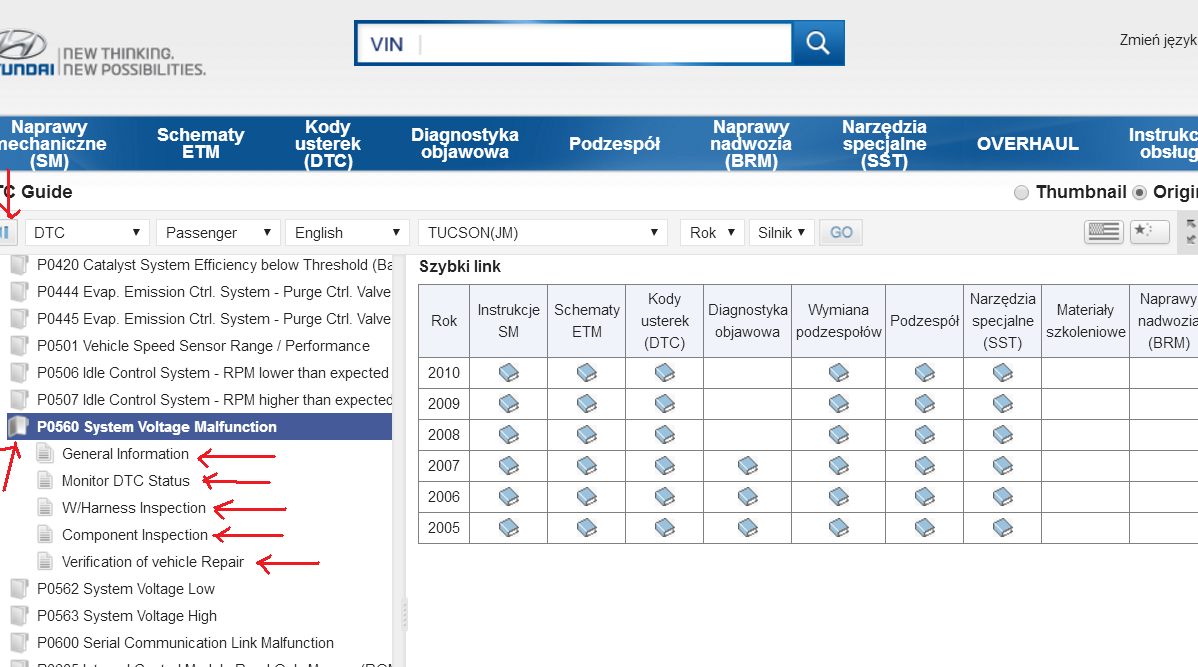Open the 2007 Diagnostyka objawowa book icon
Viewport: 1198px width, 667px height.
coord(747,465)
